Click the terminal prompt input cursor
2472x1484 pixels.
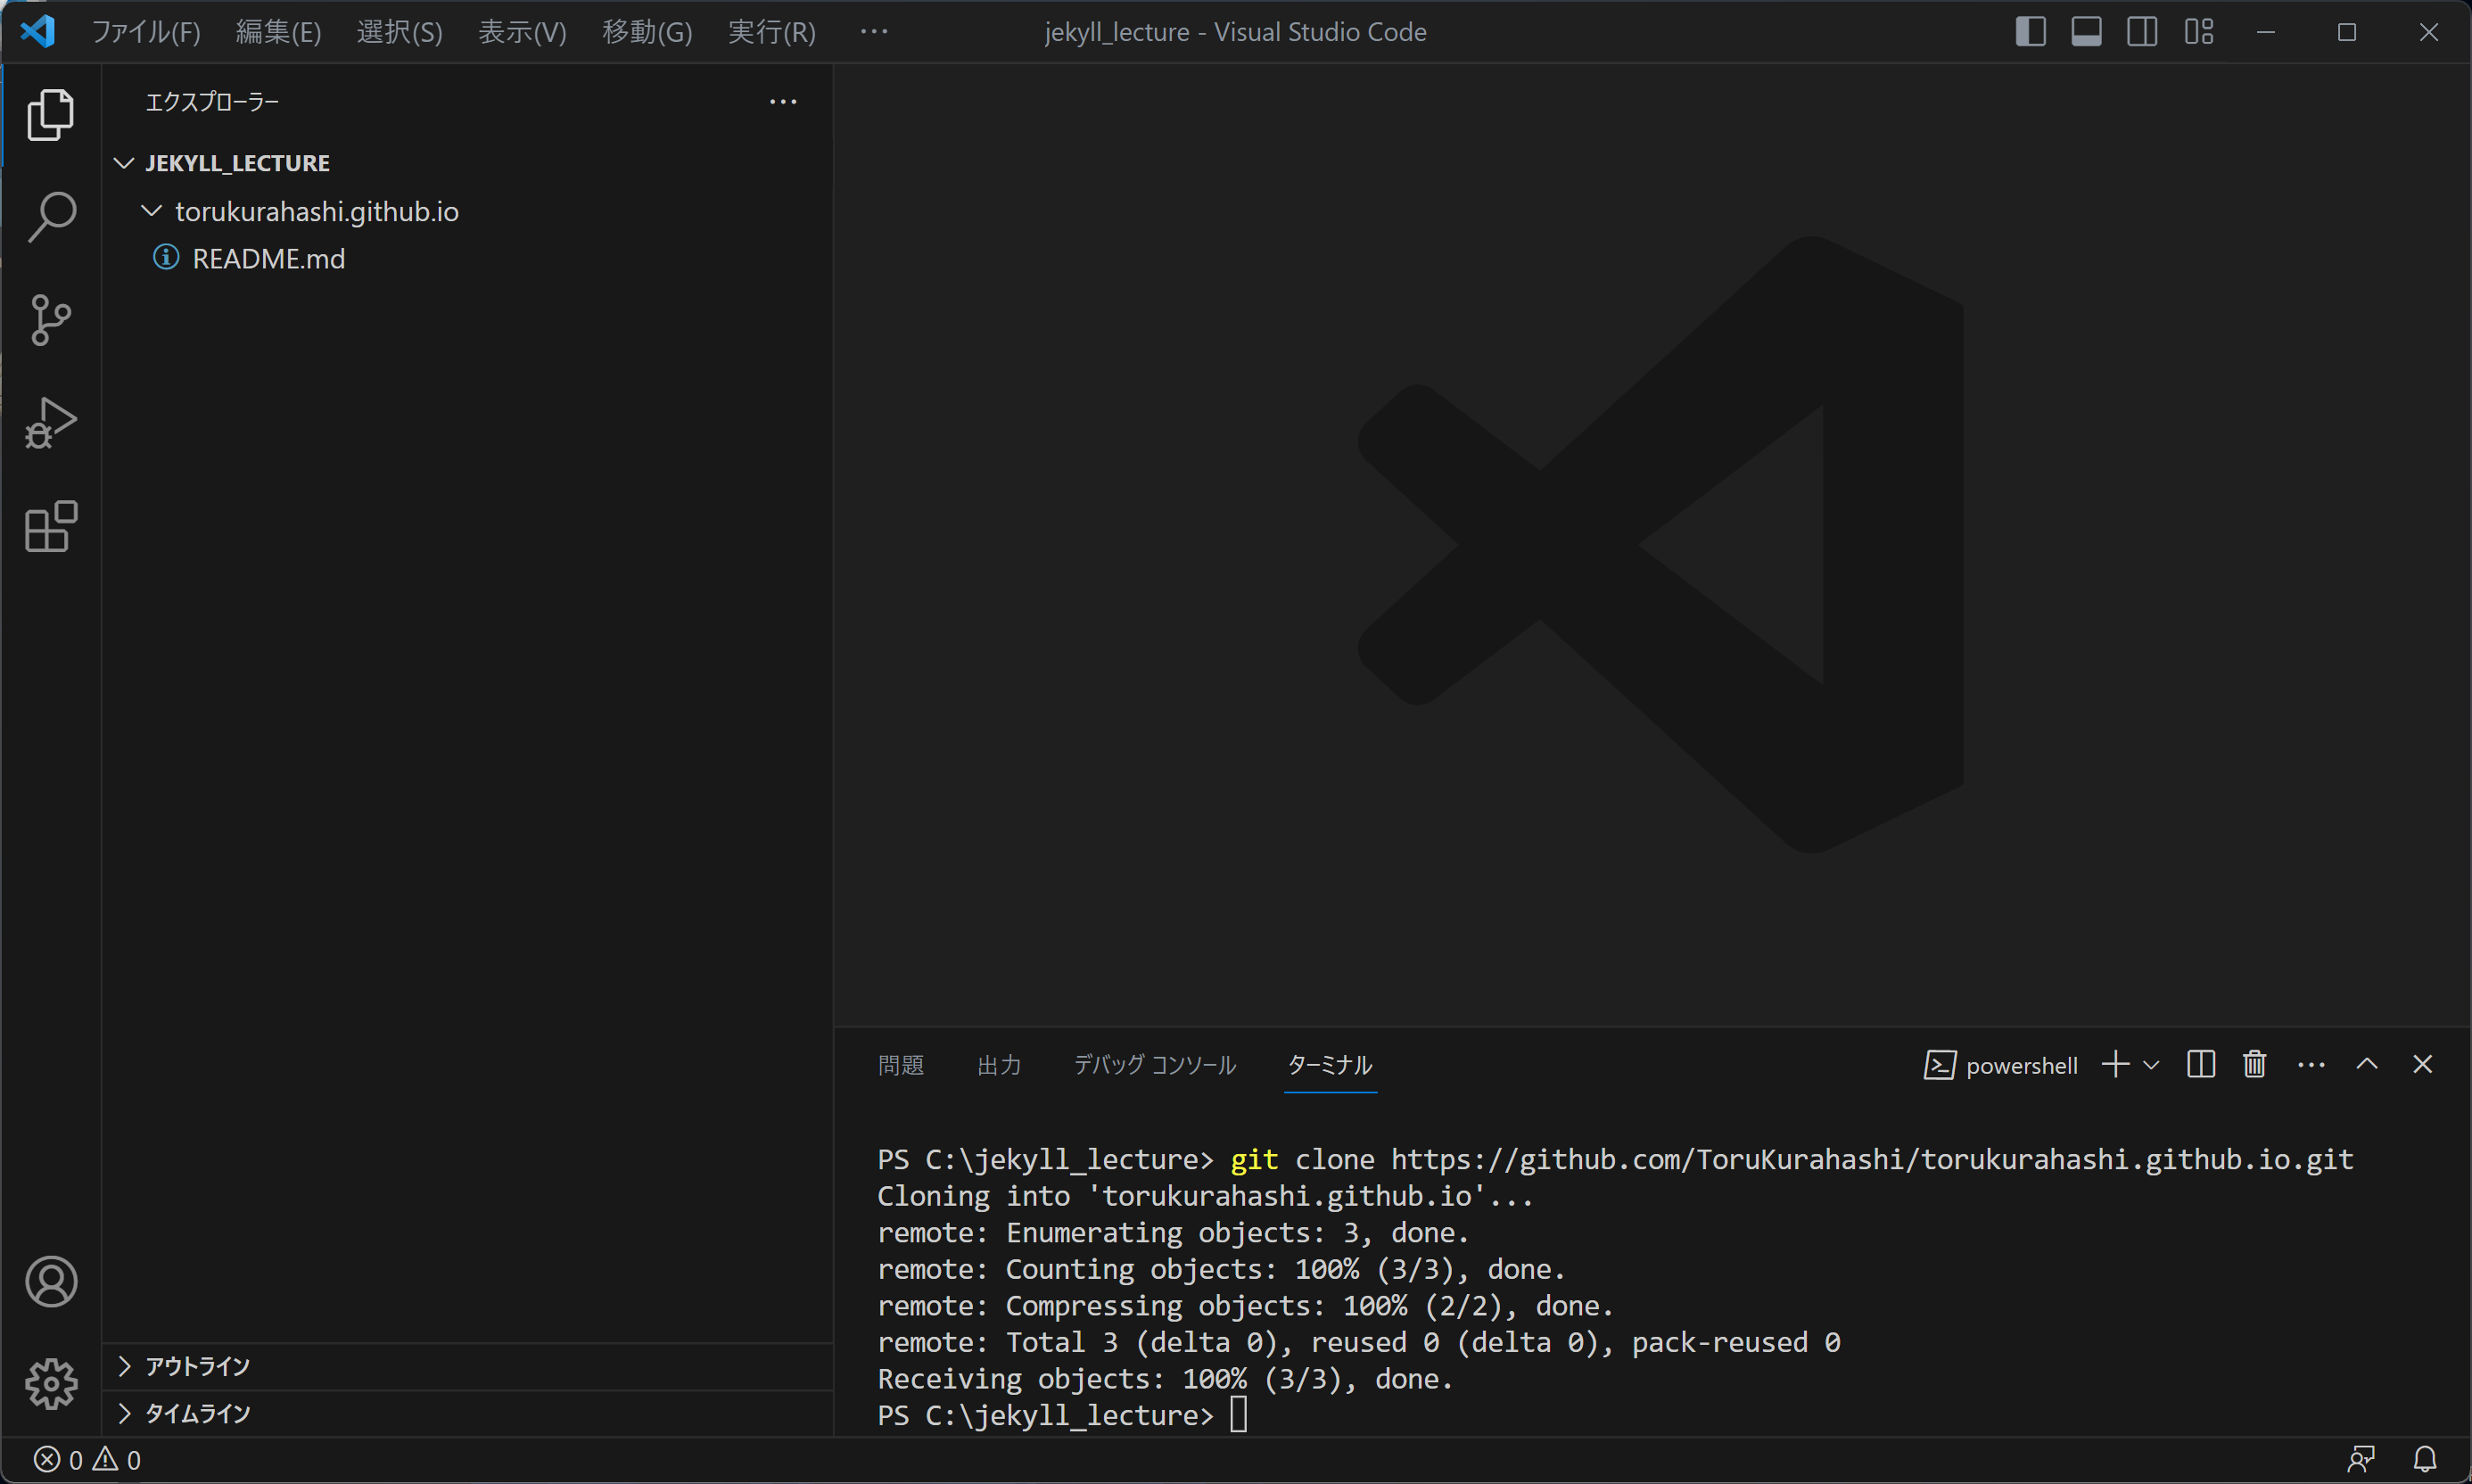pyautogui.click(x=1238, y=1415)
